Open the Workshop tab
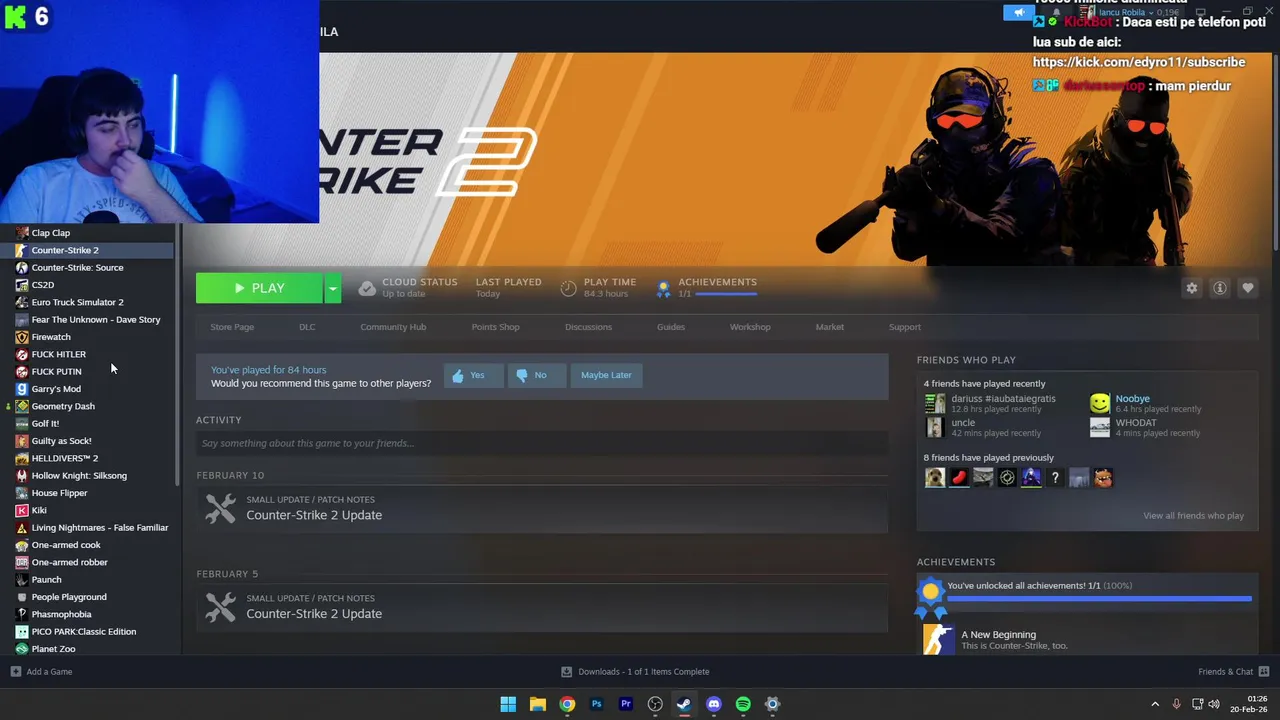This screenshot has height=720, width=1280. tap(750, 327)
